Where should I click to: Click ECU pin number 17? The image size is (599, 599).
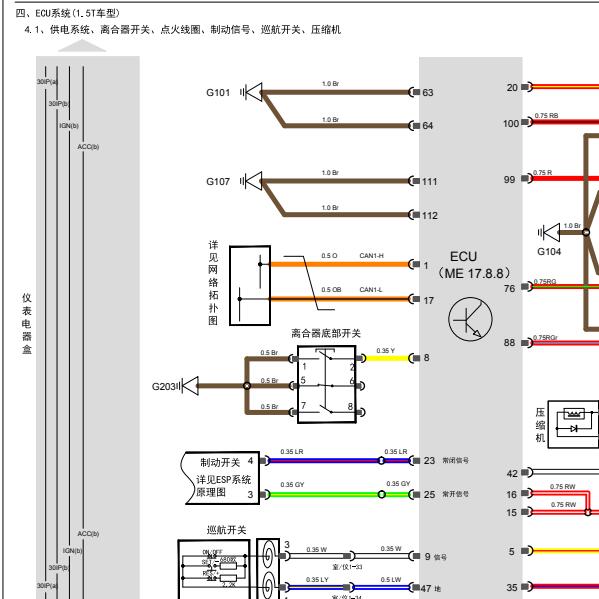pyautogui.click(x=429, y=301)
